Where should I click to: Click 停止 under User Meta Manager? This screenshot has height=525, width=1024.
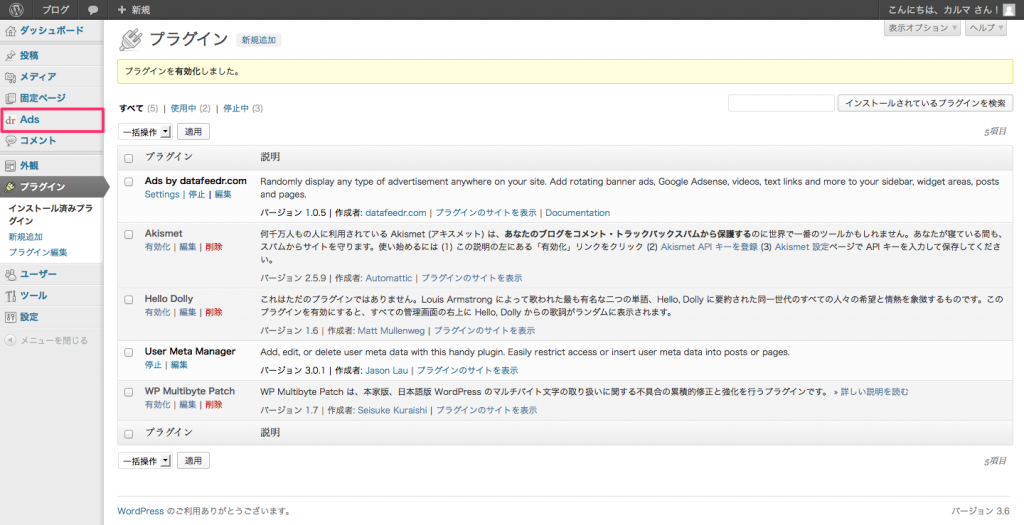pos(153,365)
